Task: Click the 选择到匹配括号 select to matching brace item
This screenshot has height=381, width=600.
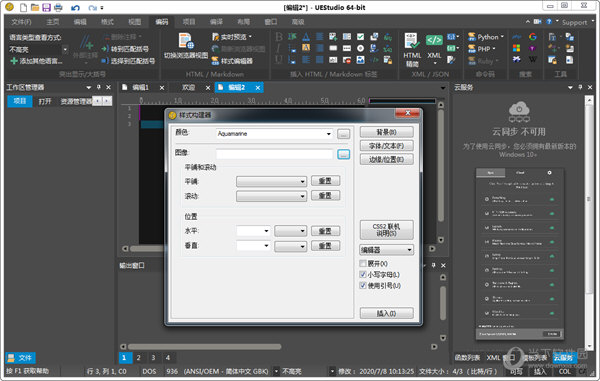Action: pos(128,61)
